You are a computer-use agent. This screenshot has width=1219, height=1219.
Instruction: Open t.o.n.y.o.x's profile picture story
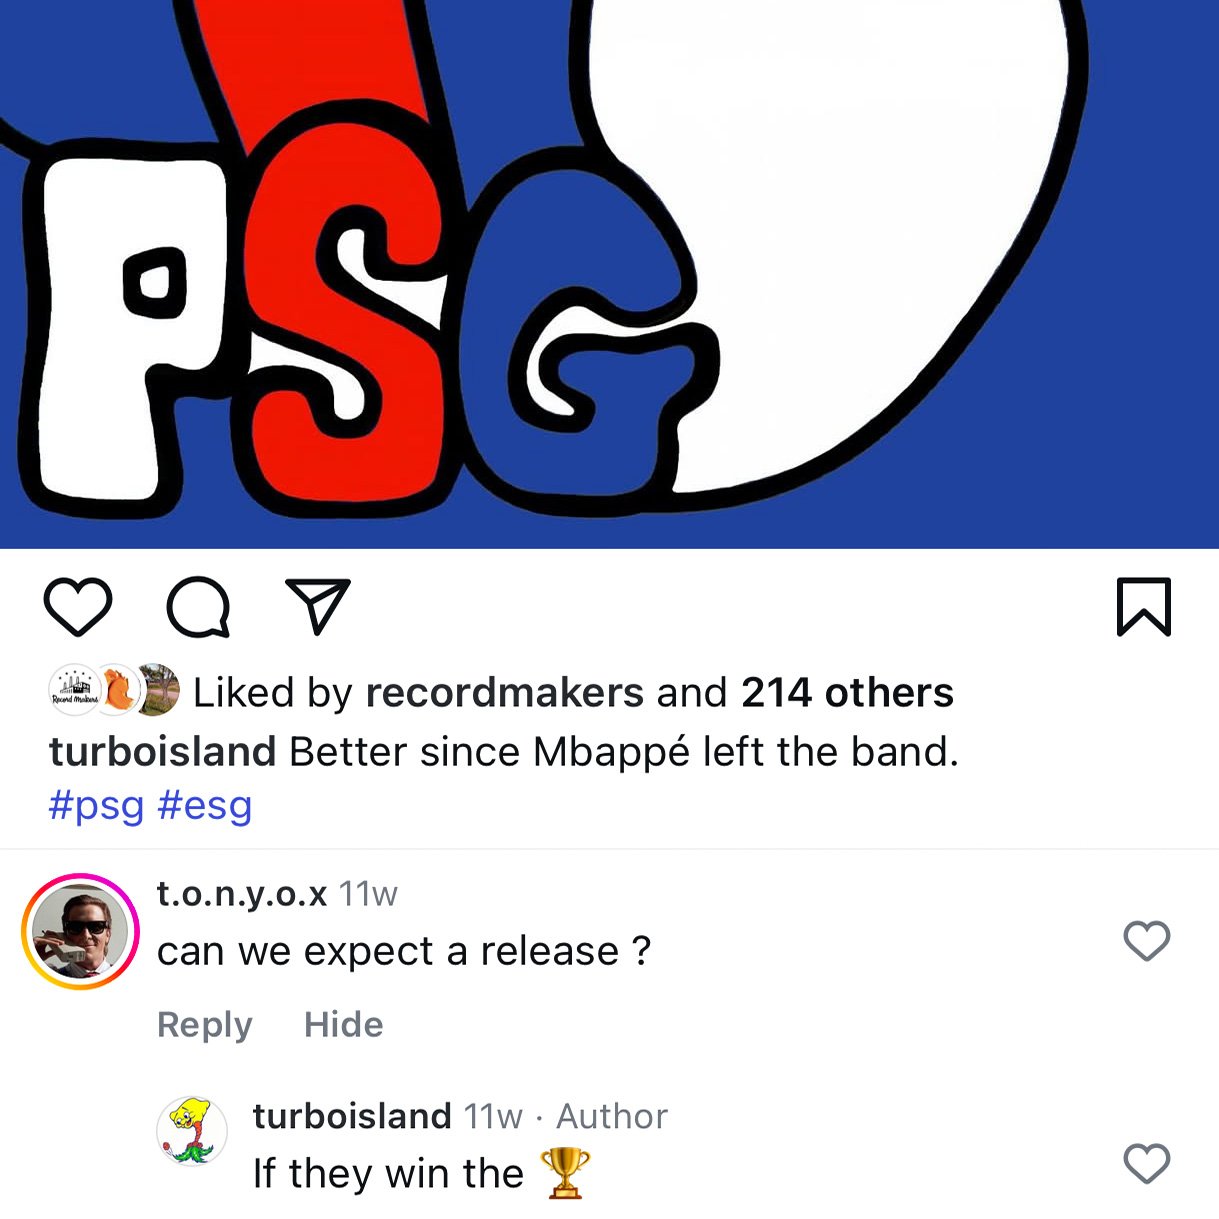pos(80,932)
